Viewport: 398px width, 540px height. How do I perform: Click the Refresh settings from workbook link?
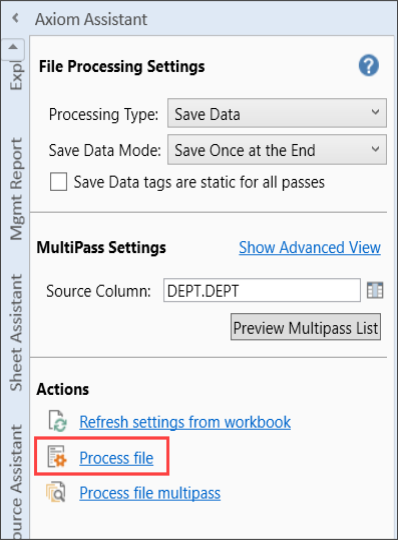[185, 422]
